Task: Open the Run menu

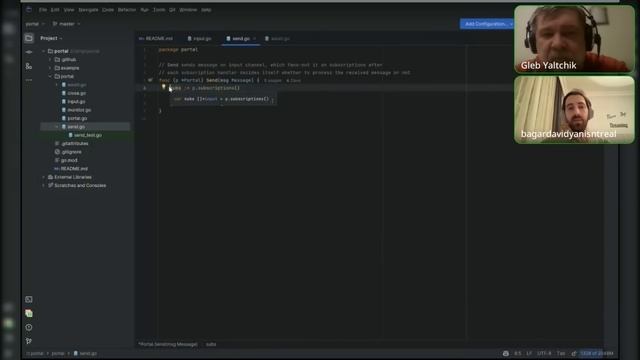Action: tap(144, 10)
